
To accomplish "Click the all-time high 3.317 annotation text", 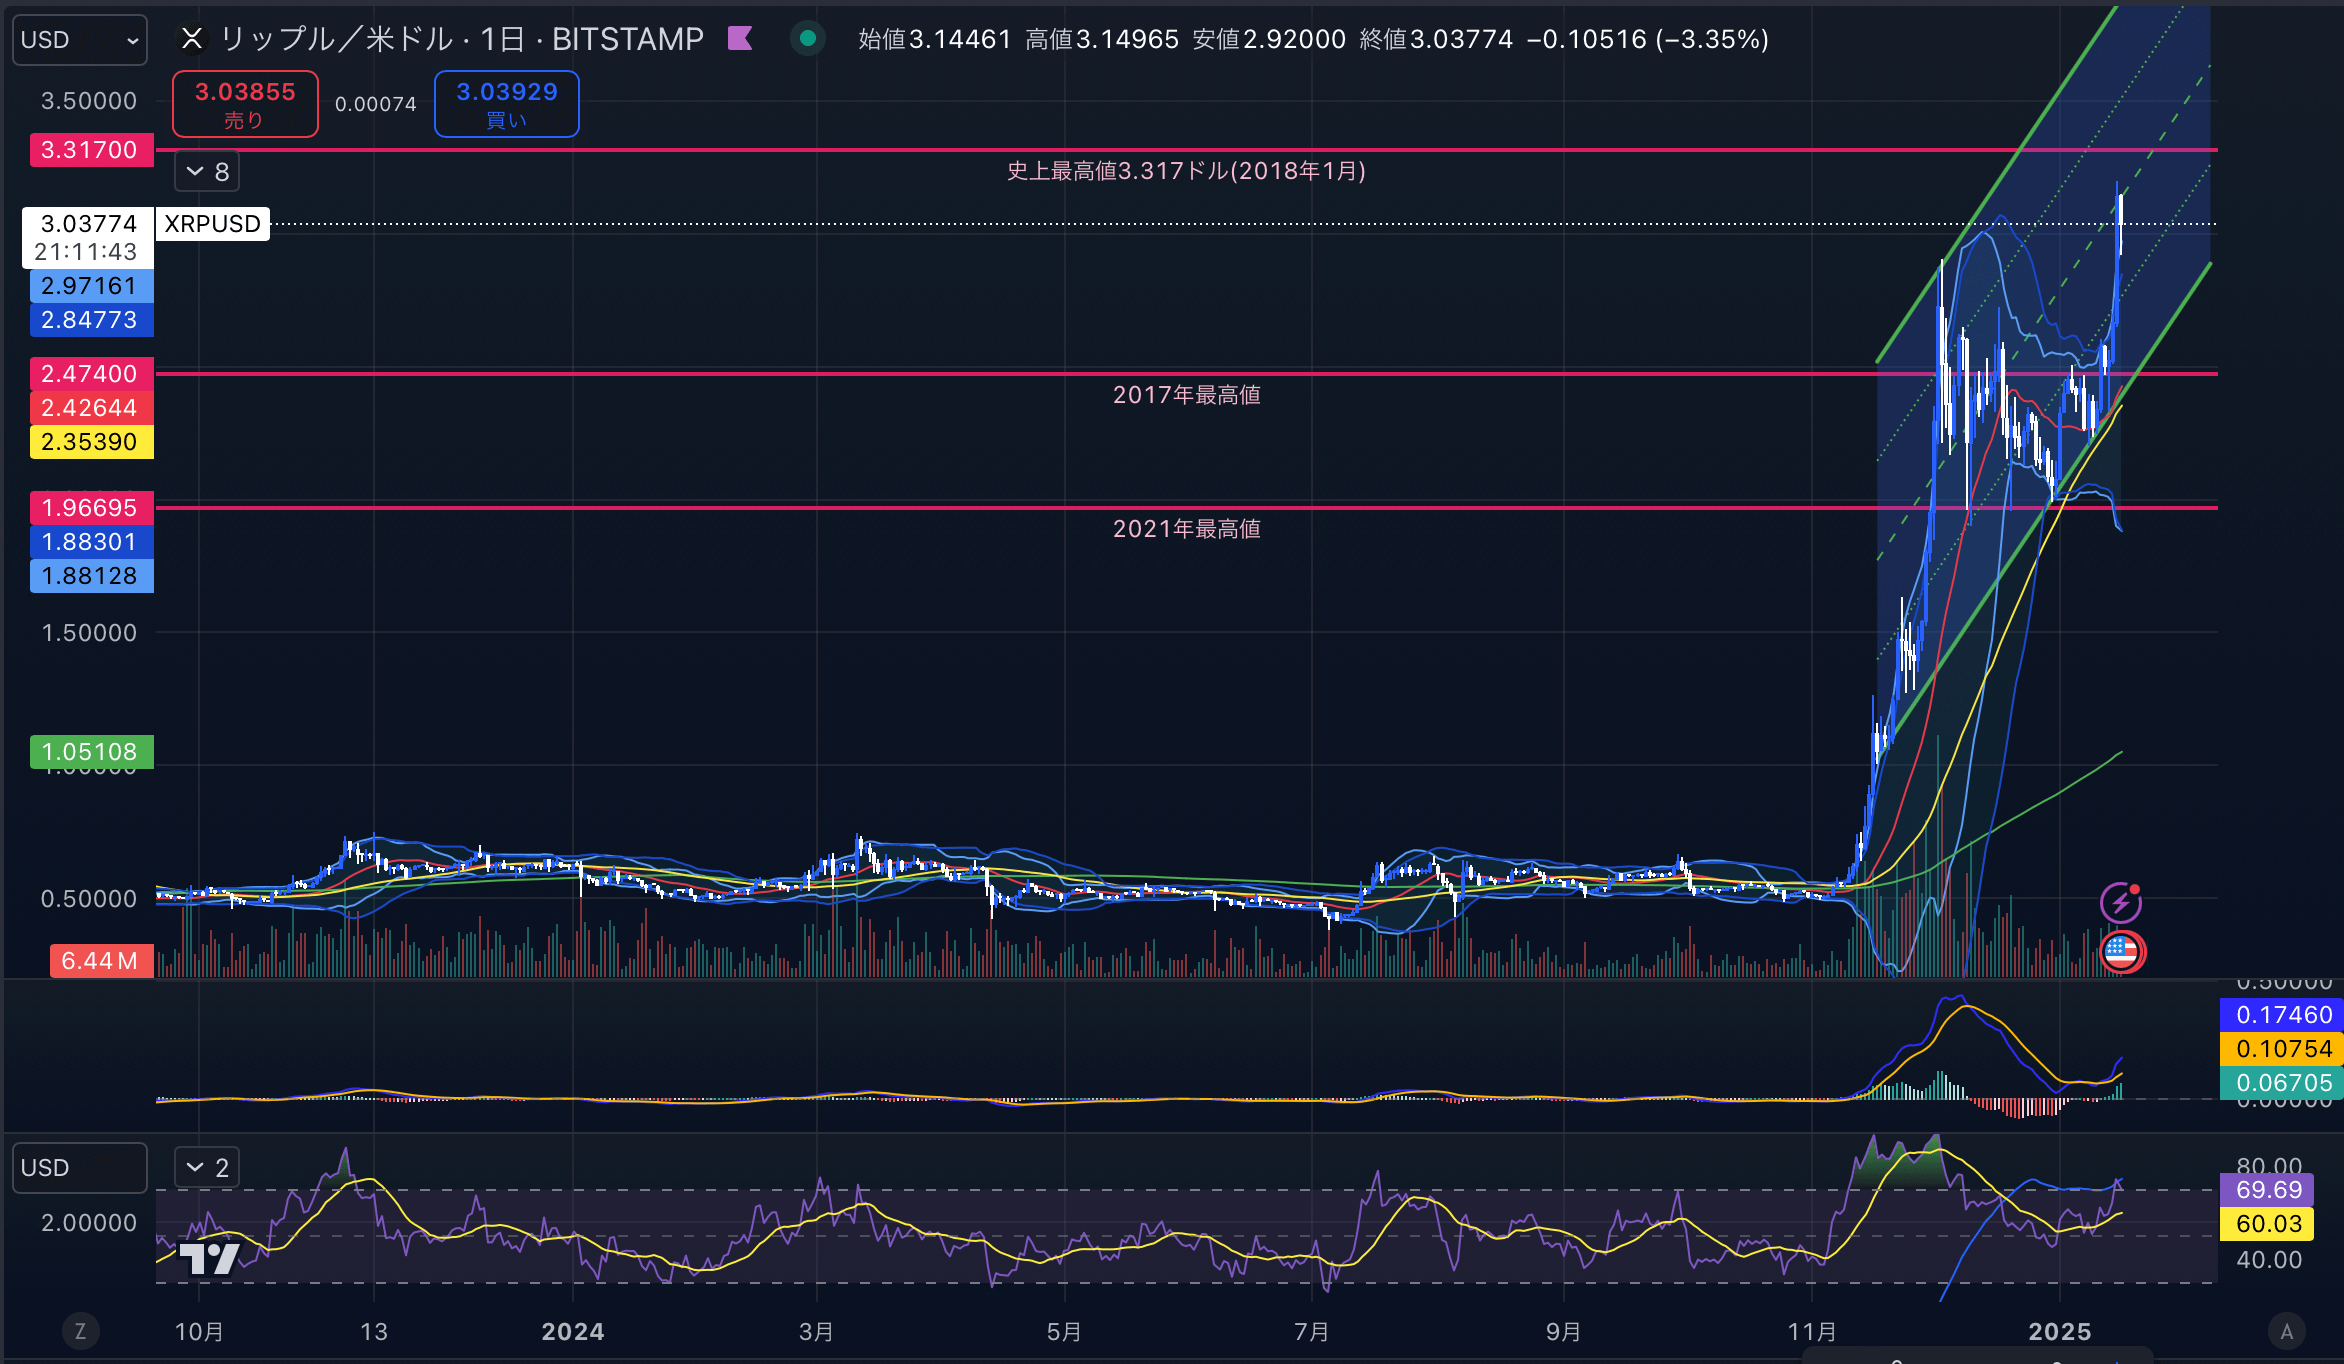I will [x=1186, y=171].
